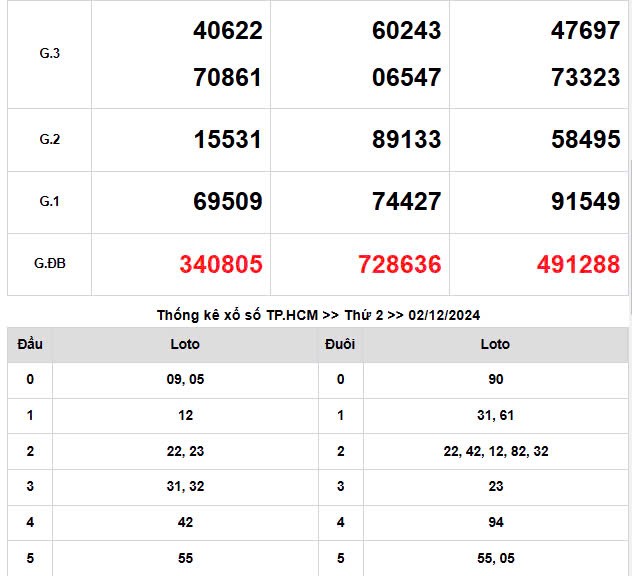
Task: Select G.3 number 40622
Action: pyautogui.click(x=228, y=31)
